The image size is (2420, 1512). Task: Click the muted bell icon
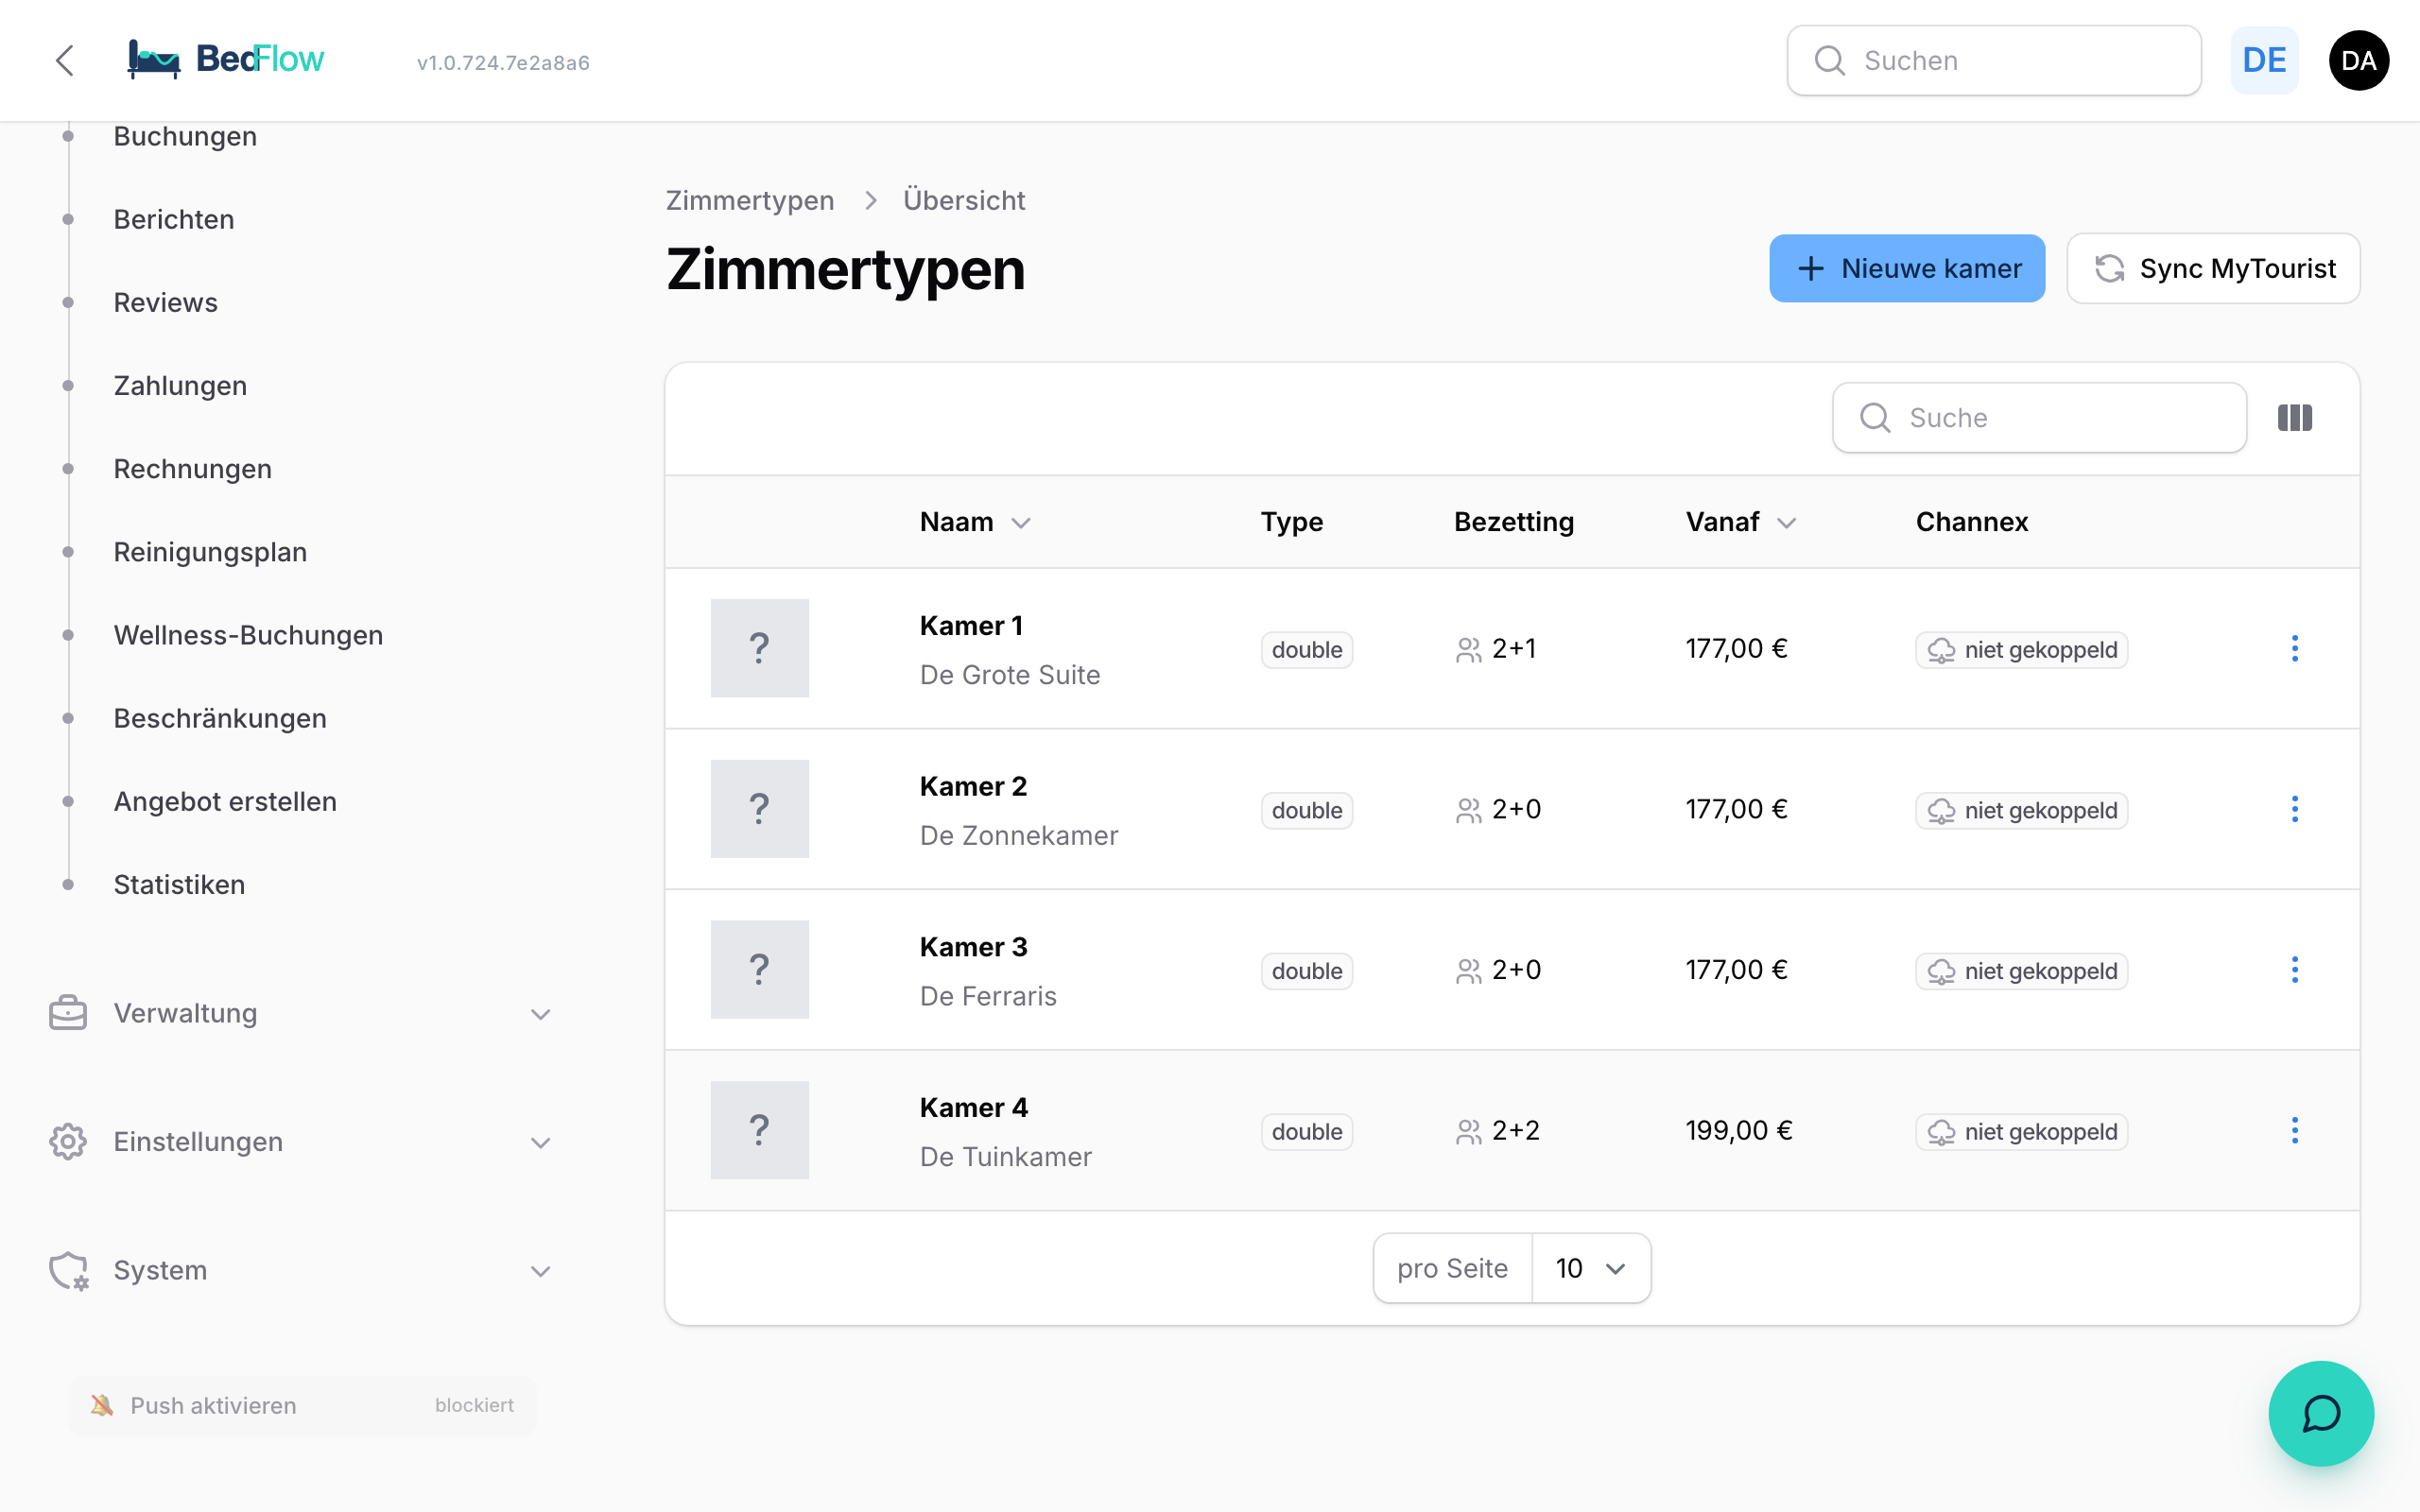coord(102,1405)
